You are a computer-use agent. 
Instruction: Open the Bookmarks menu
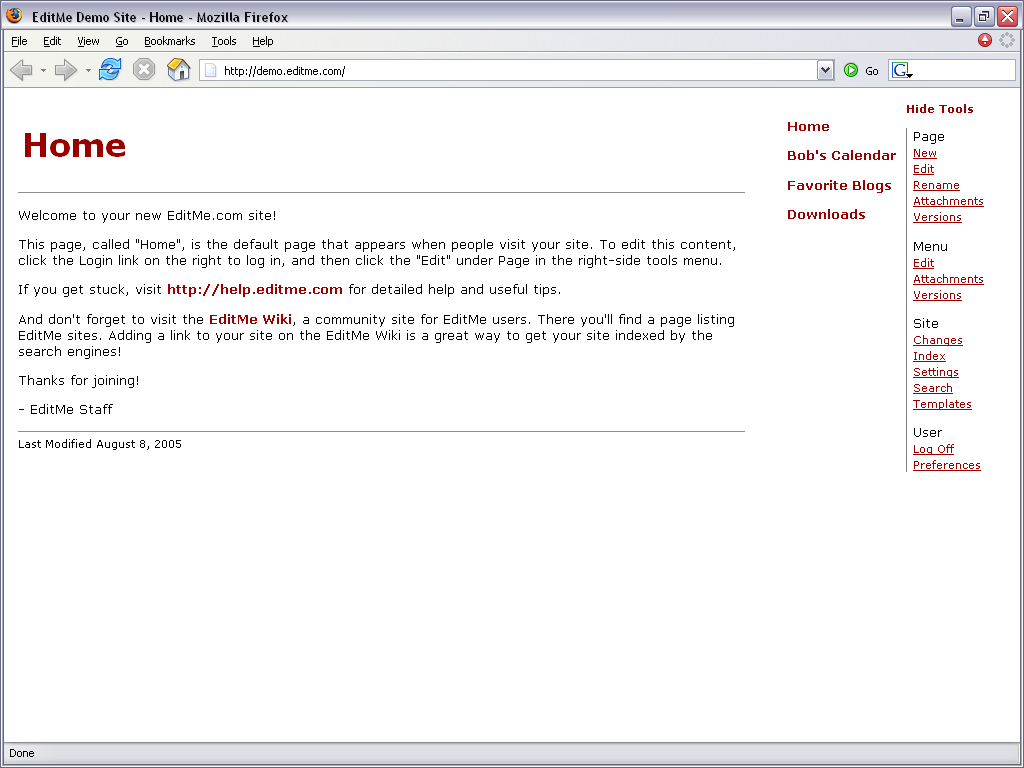click(x=169, y=41)
